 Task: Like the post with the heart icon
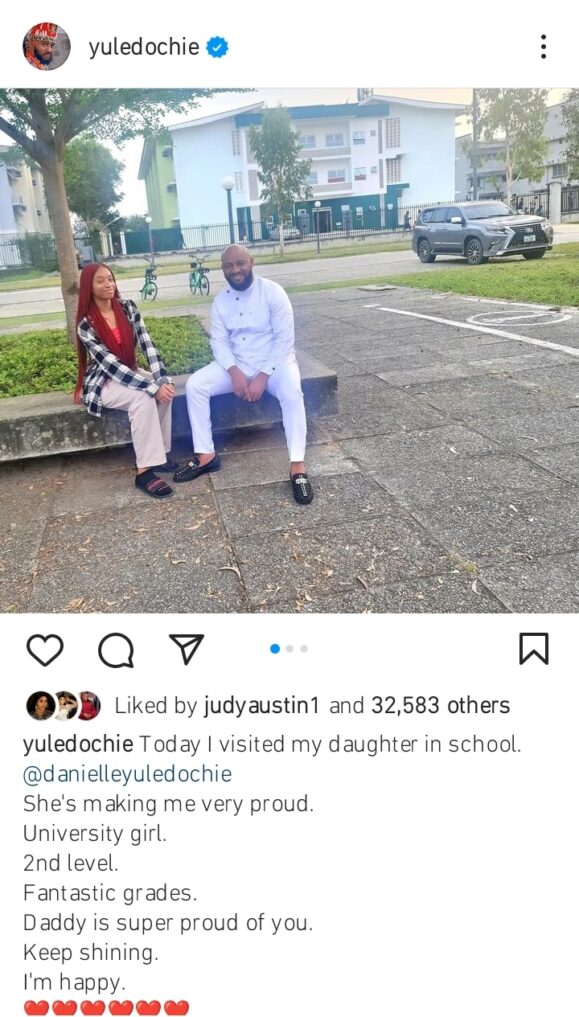coord(45,649)
